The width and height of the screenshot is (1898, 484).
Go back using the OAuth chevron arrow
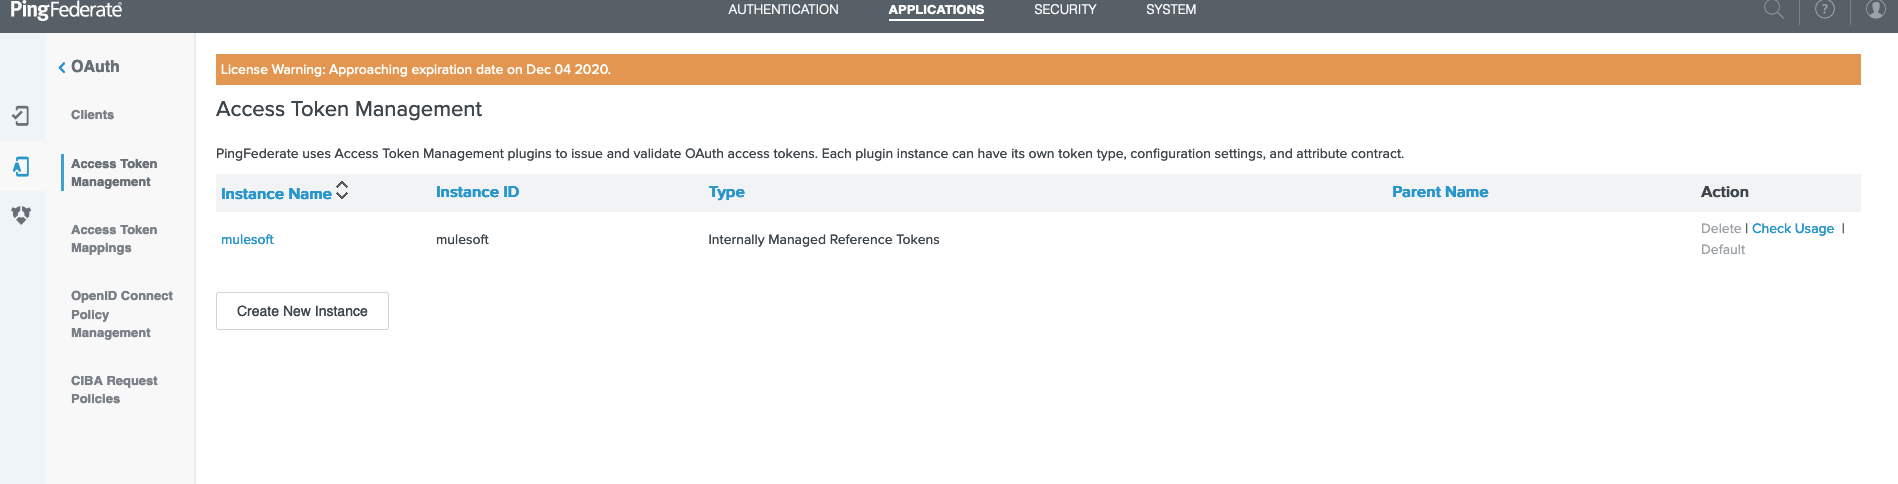pyautogui.click(x=62, y=67)
